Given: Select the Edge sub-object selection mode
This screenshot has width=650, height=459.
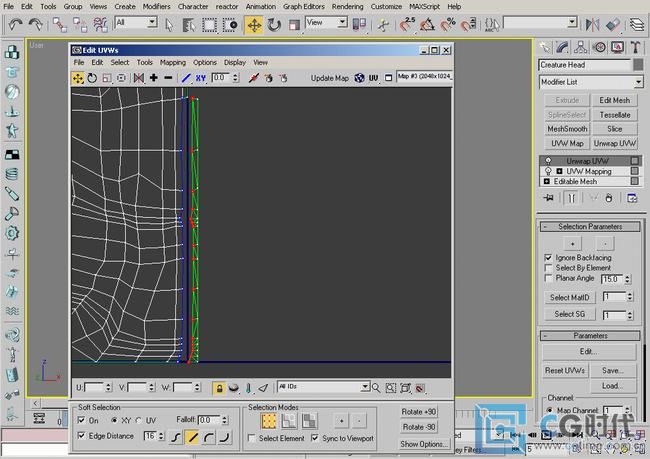Looking at the screenshot, I should pyautogui.click(x=289, y=421).
